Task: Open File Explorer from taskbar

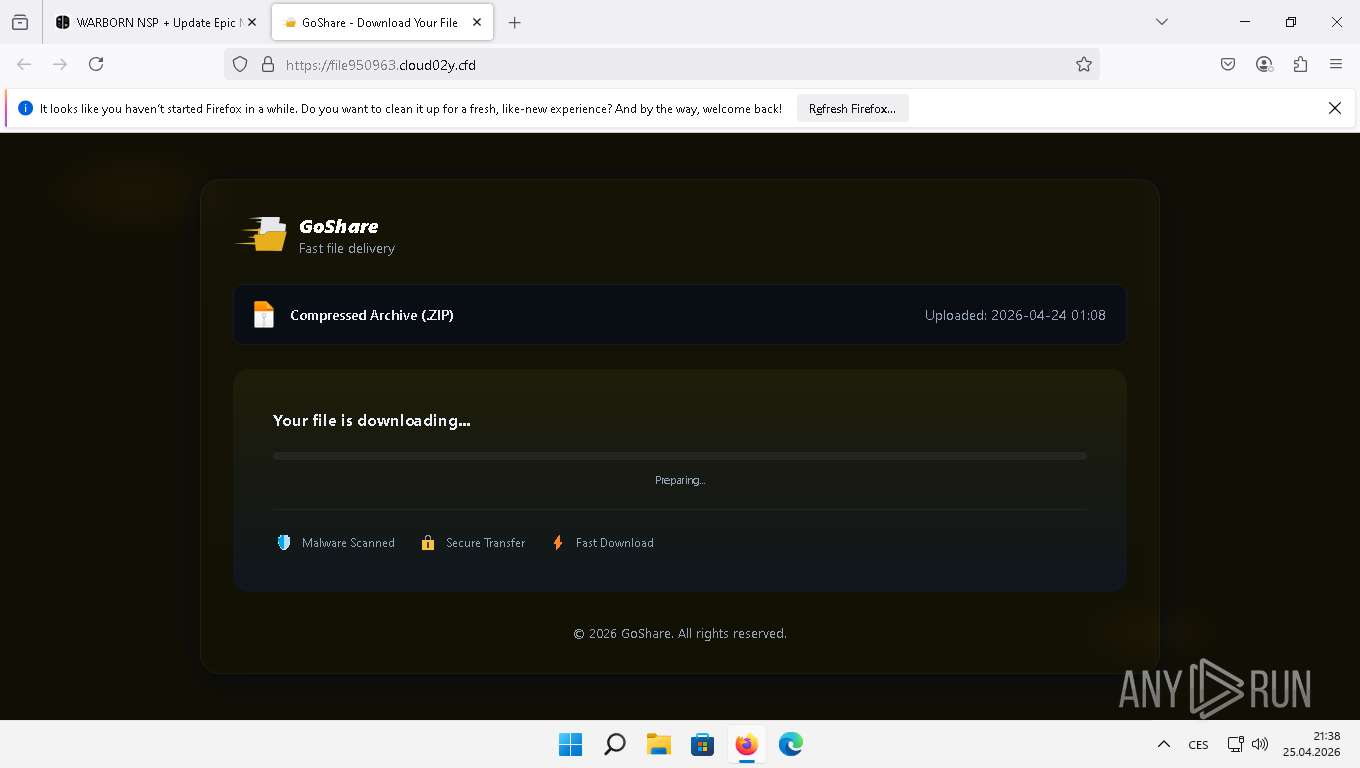Action: pyautogui.click(x=658, y=744)
